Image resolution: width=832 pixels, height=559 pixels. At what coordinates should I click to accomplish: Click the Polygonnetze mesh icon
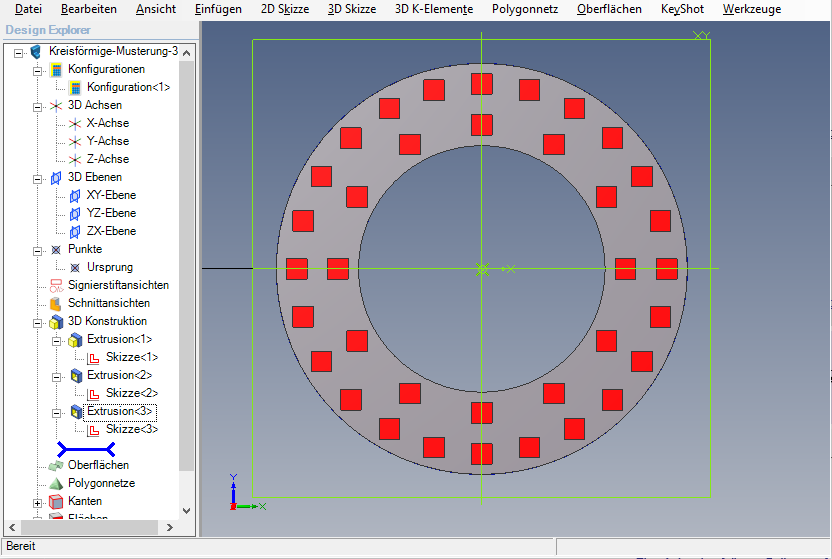coord(56,484)
